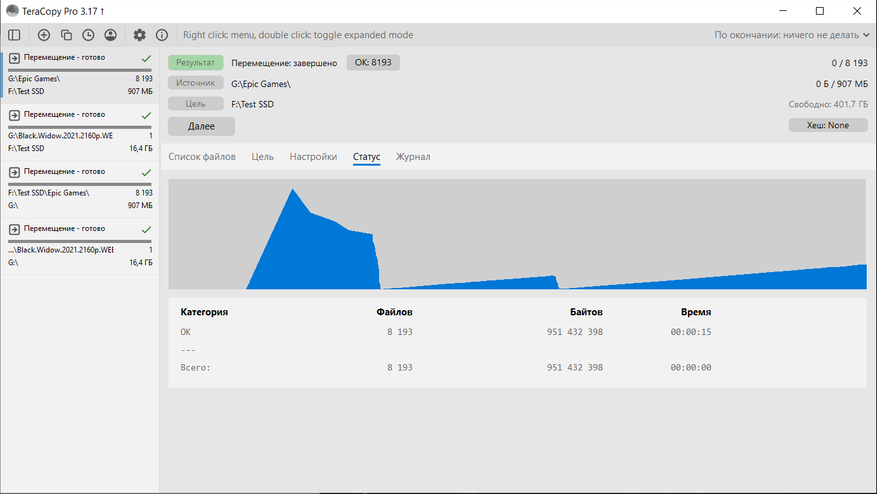Click the Всего: row label
877x494 pixels.
195,368
